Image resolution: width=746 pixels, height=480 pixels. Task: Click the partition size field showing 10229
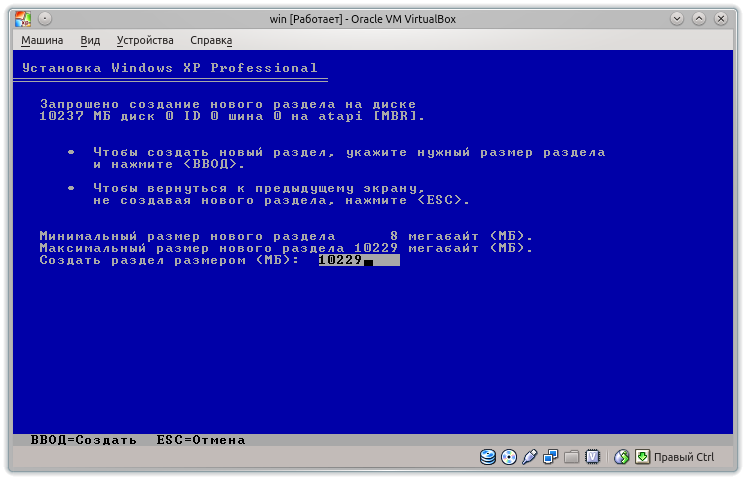359,260
